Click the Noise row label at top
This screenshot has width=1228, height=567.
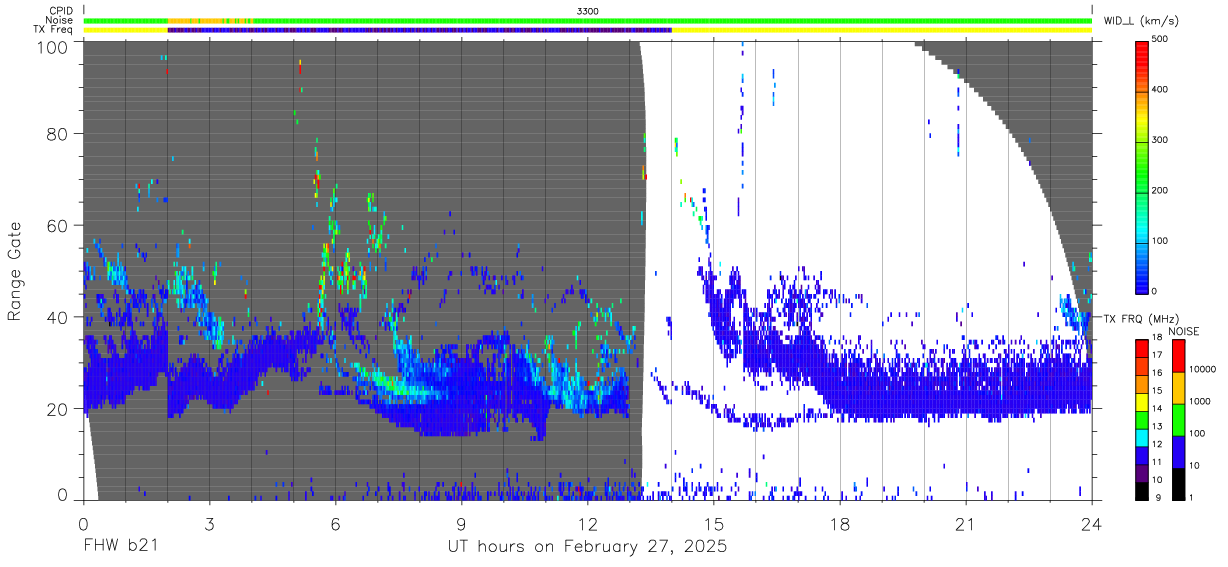point(60,20)
